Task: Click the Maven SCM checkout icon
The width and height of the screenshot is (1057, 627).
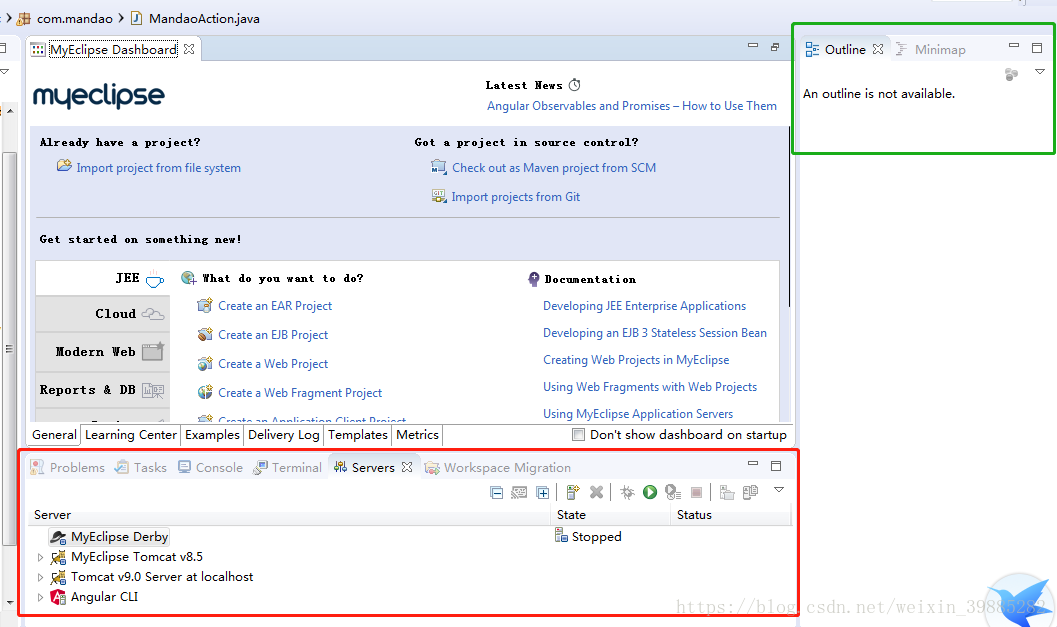Action: click(439, 167)
